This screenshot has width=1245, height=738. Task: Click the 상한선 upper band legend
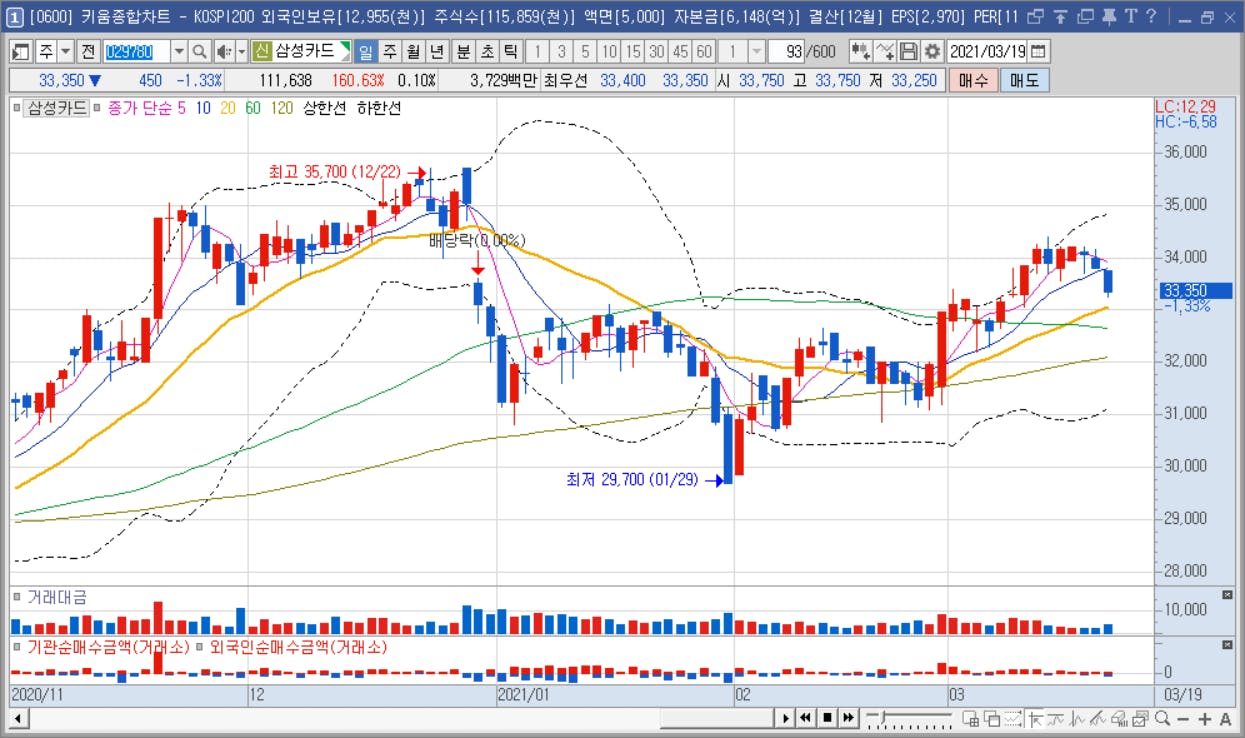coord(325,108)
